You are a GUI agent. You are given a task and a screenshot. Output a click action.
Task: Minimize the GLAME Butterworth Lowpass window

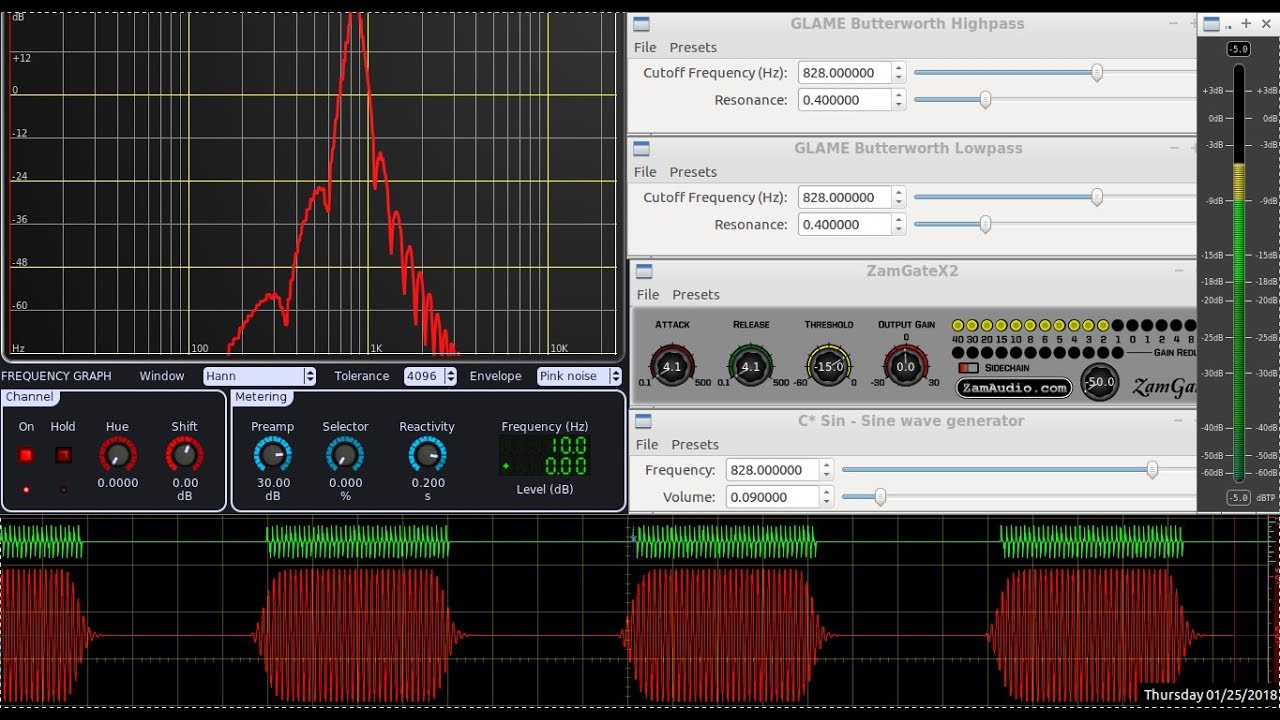pos(1175,148)
